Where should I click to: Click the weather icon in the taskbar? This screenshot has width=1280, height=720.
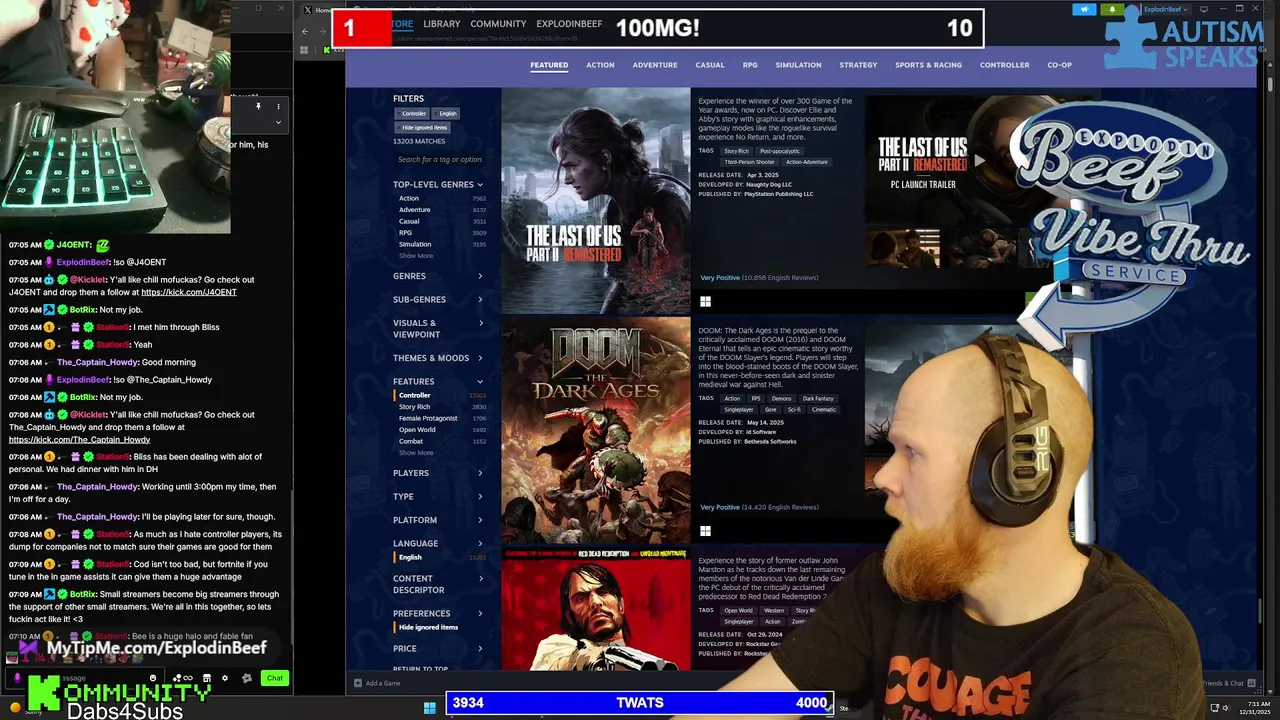tap(15, 708)
